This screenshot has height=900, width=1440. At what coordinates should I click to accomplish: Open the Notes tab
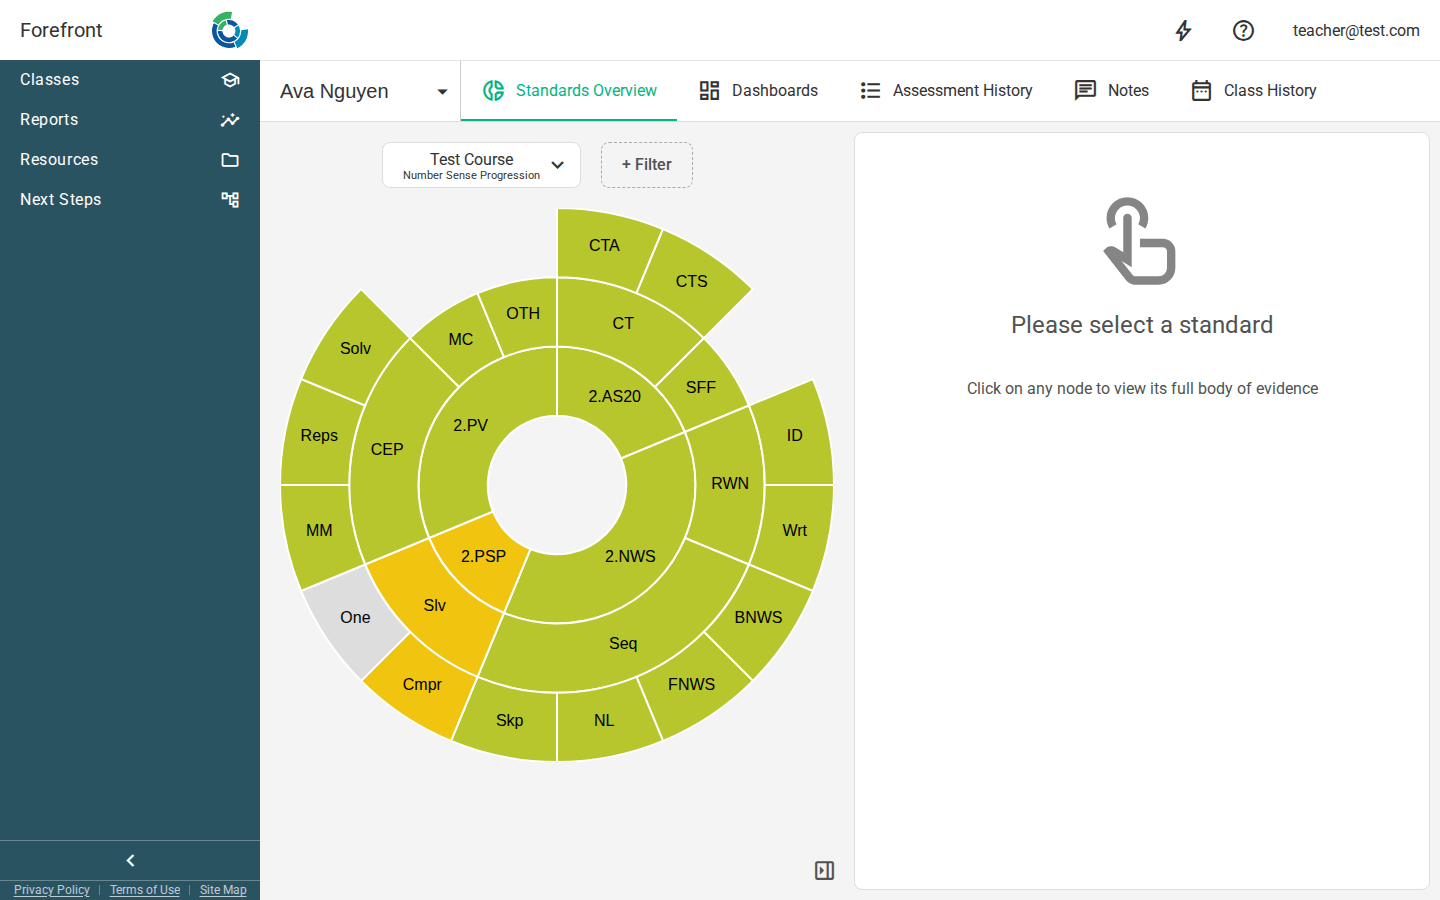point(1111,91)
